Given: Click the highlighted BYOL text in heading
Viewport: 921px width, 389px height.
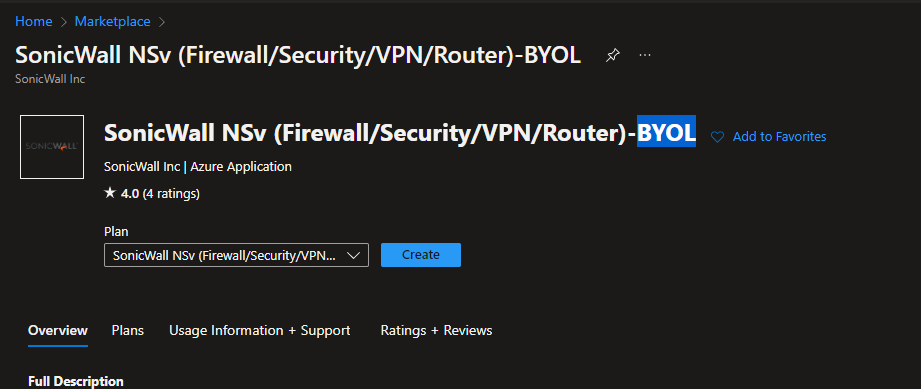Looking at the screenshot, I should (667, 132).
